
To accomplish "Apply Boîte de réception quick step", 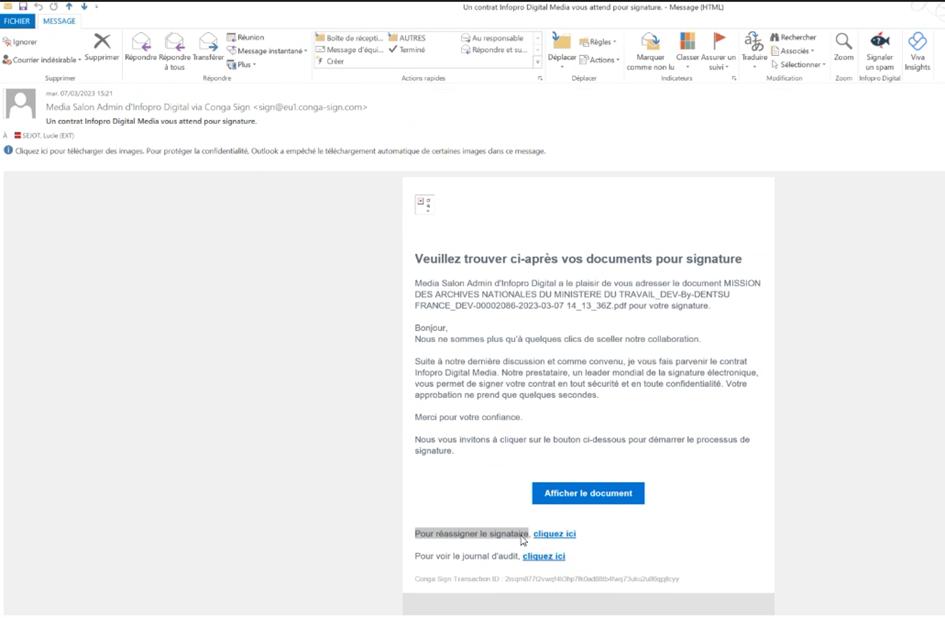I will pyautogui.click(x=350, y=38).
